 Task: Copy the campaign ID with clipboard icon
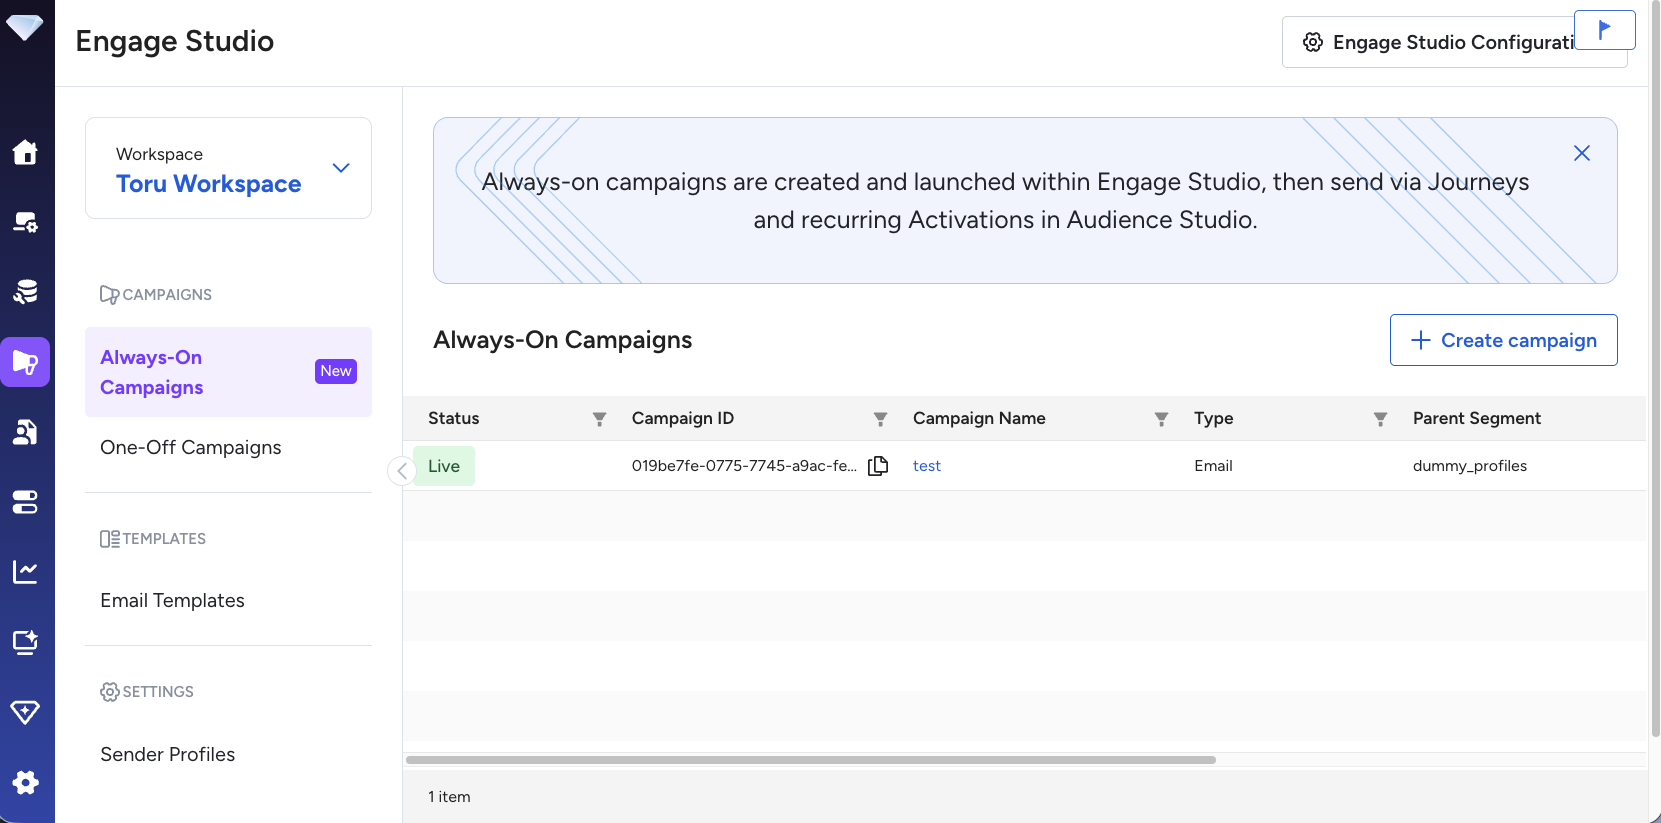878,466
